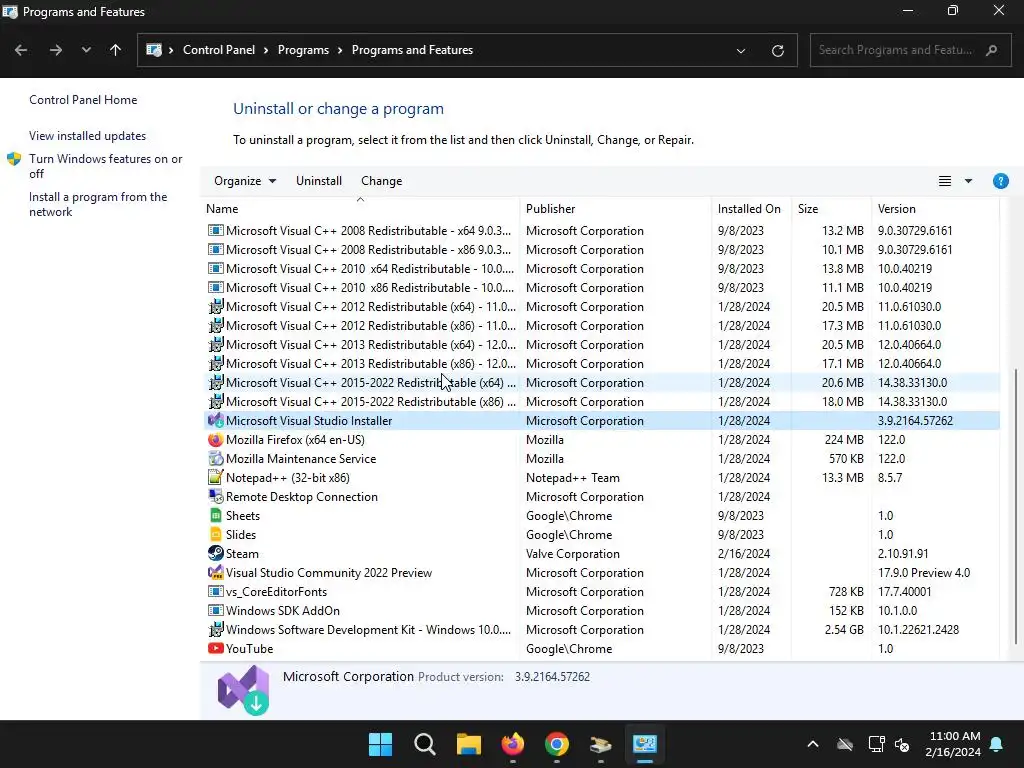Select the Slides app icon
The width and height of the screenshot is (1024, 768).
(215, 534)
